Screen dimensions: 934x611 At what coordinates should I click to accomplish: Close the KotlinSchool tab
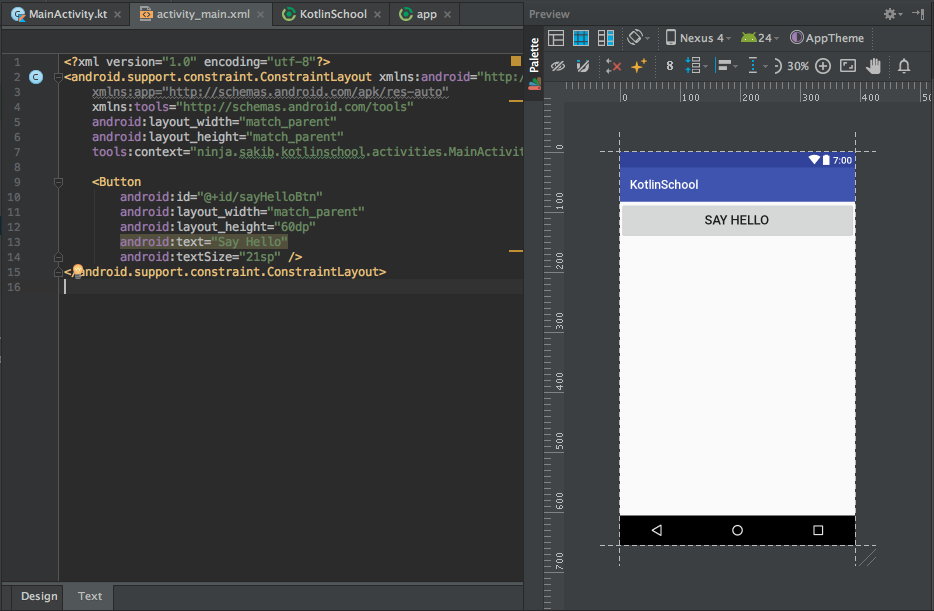377,15
